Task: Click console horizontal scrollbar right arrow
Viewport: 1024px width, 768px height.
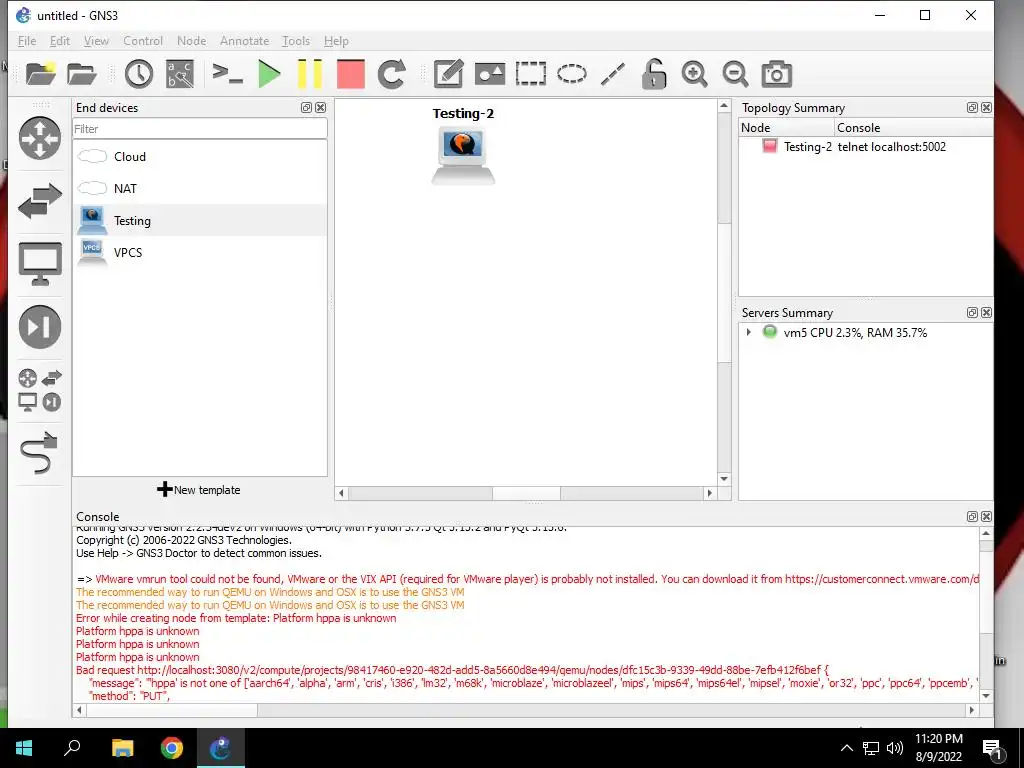Action: click(x=972, y=710)
